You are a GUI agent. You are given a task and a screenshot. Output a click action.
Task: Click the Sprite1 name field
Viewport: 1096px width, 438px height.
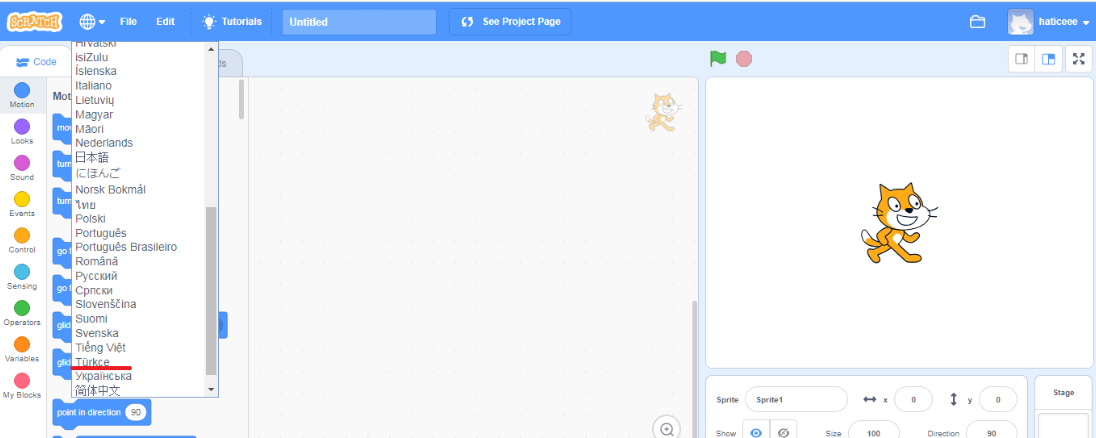(796, 400)
